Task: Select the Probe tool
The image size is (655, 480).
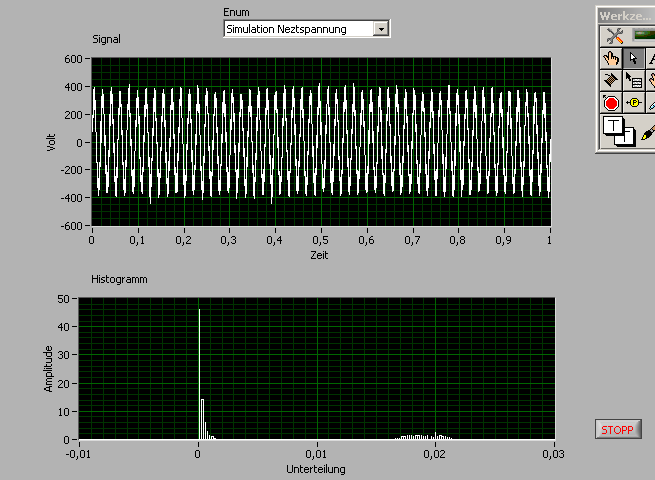Action: [633, 103]
